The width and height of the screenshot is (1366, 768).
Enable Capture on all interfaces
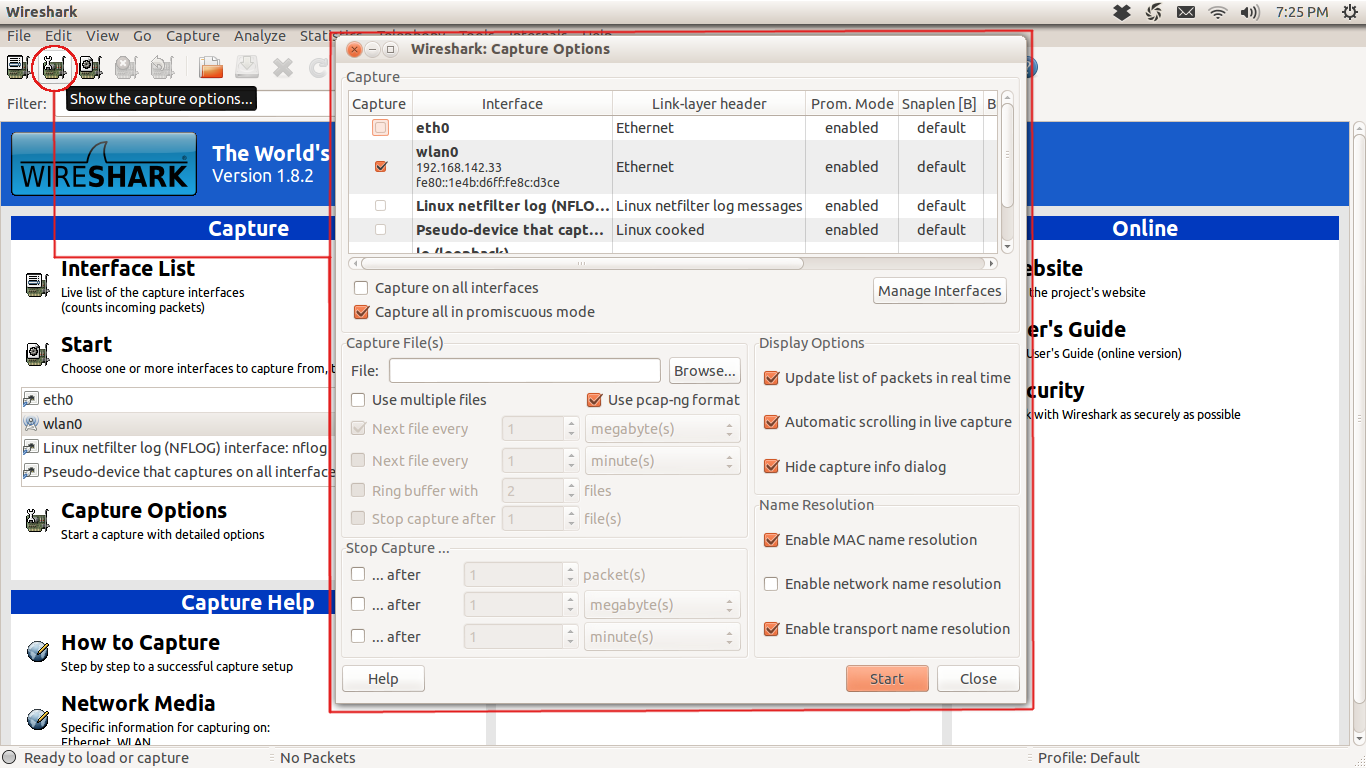coord(361,288)
